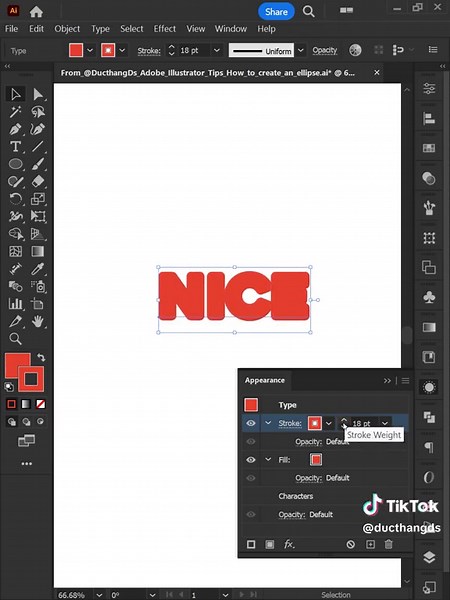Toggle visibility of the Fill row

251,460
